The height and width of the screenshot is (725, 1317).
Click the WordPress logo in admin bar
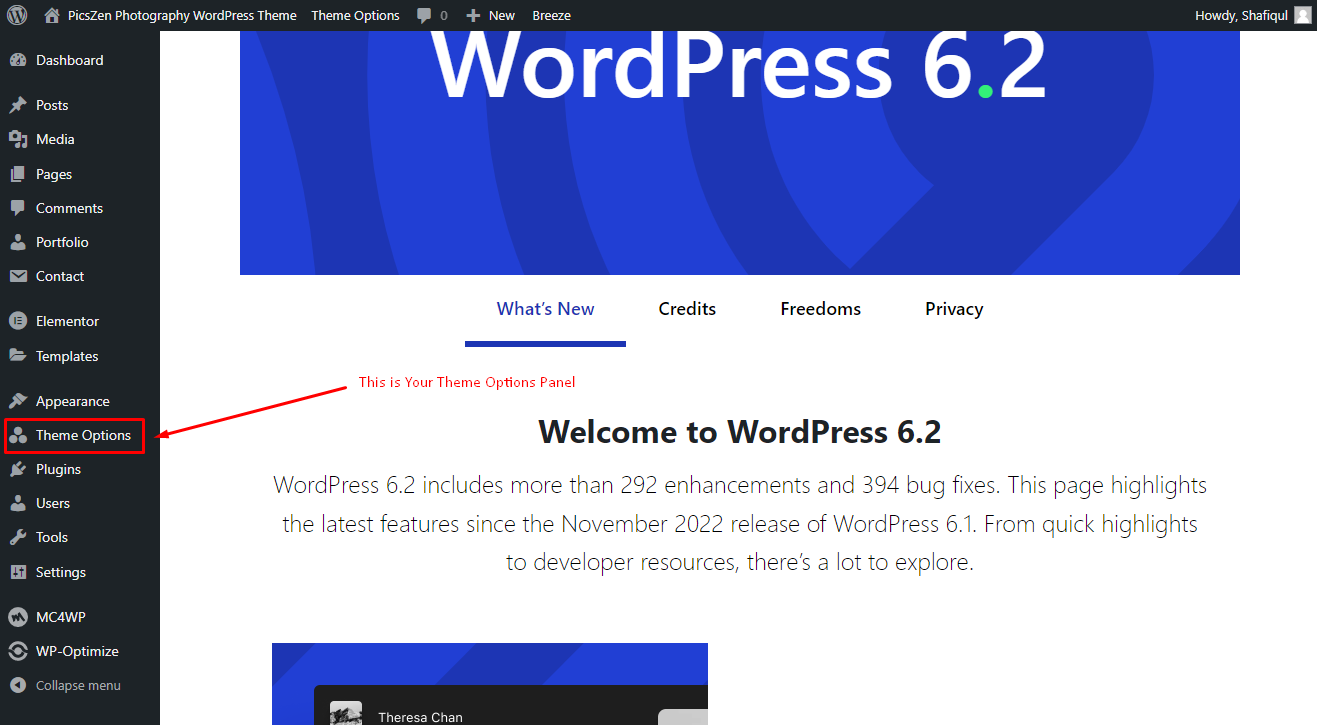pyautogui.click(x=17, y=15)
